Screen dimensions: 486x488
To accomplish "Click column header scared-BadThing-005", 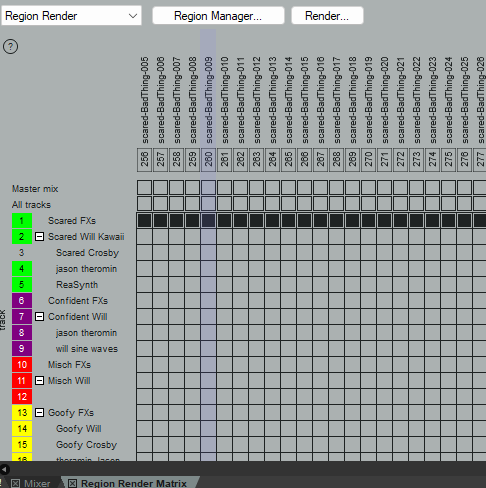I will 145,100.
